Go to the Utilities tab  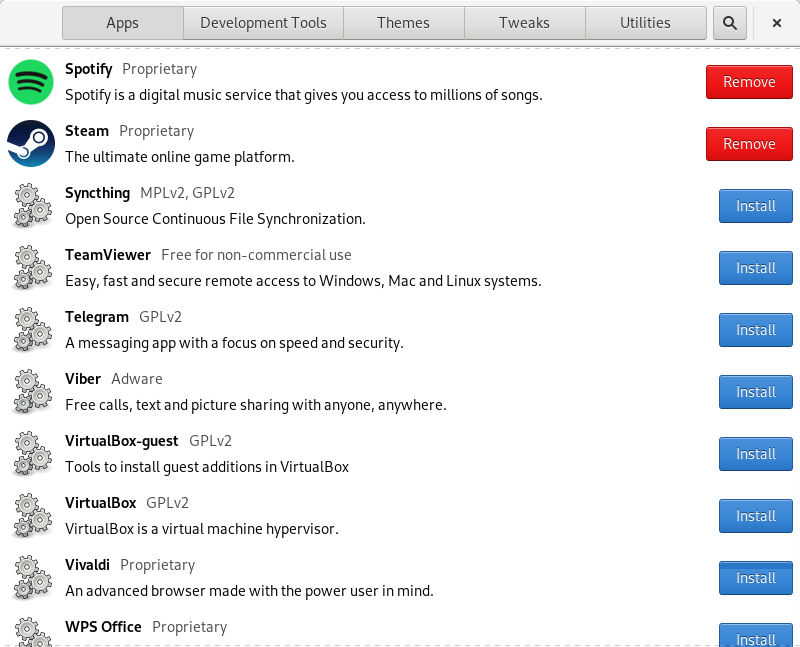(x=645, y=23)
